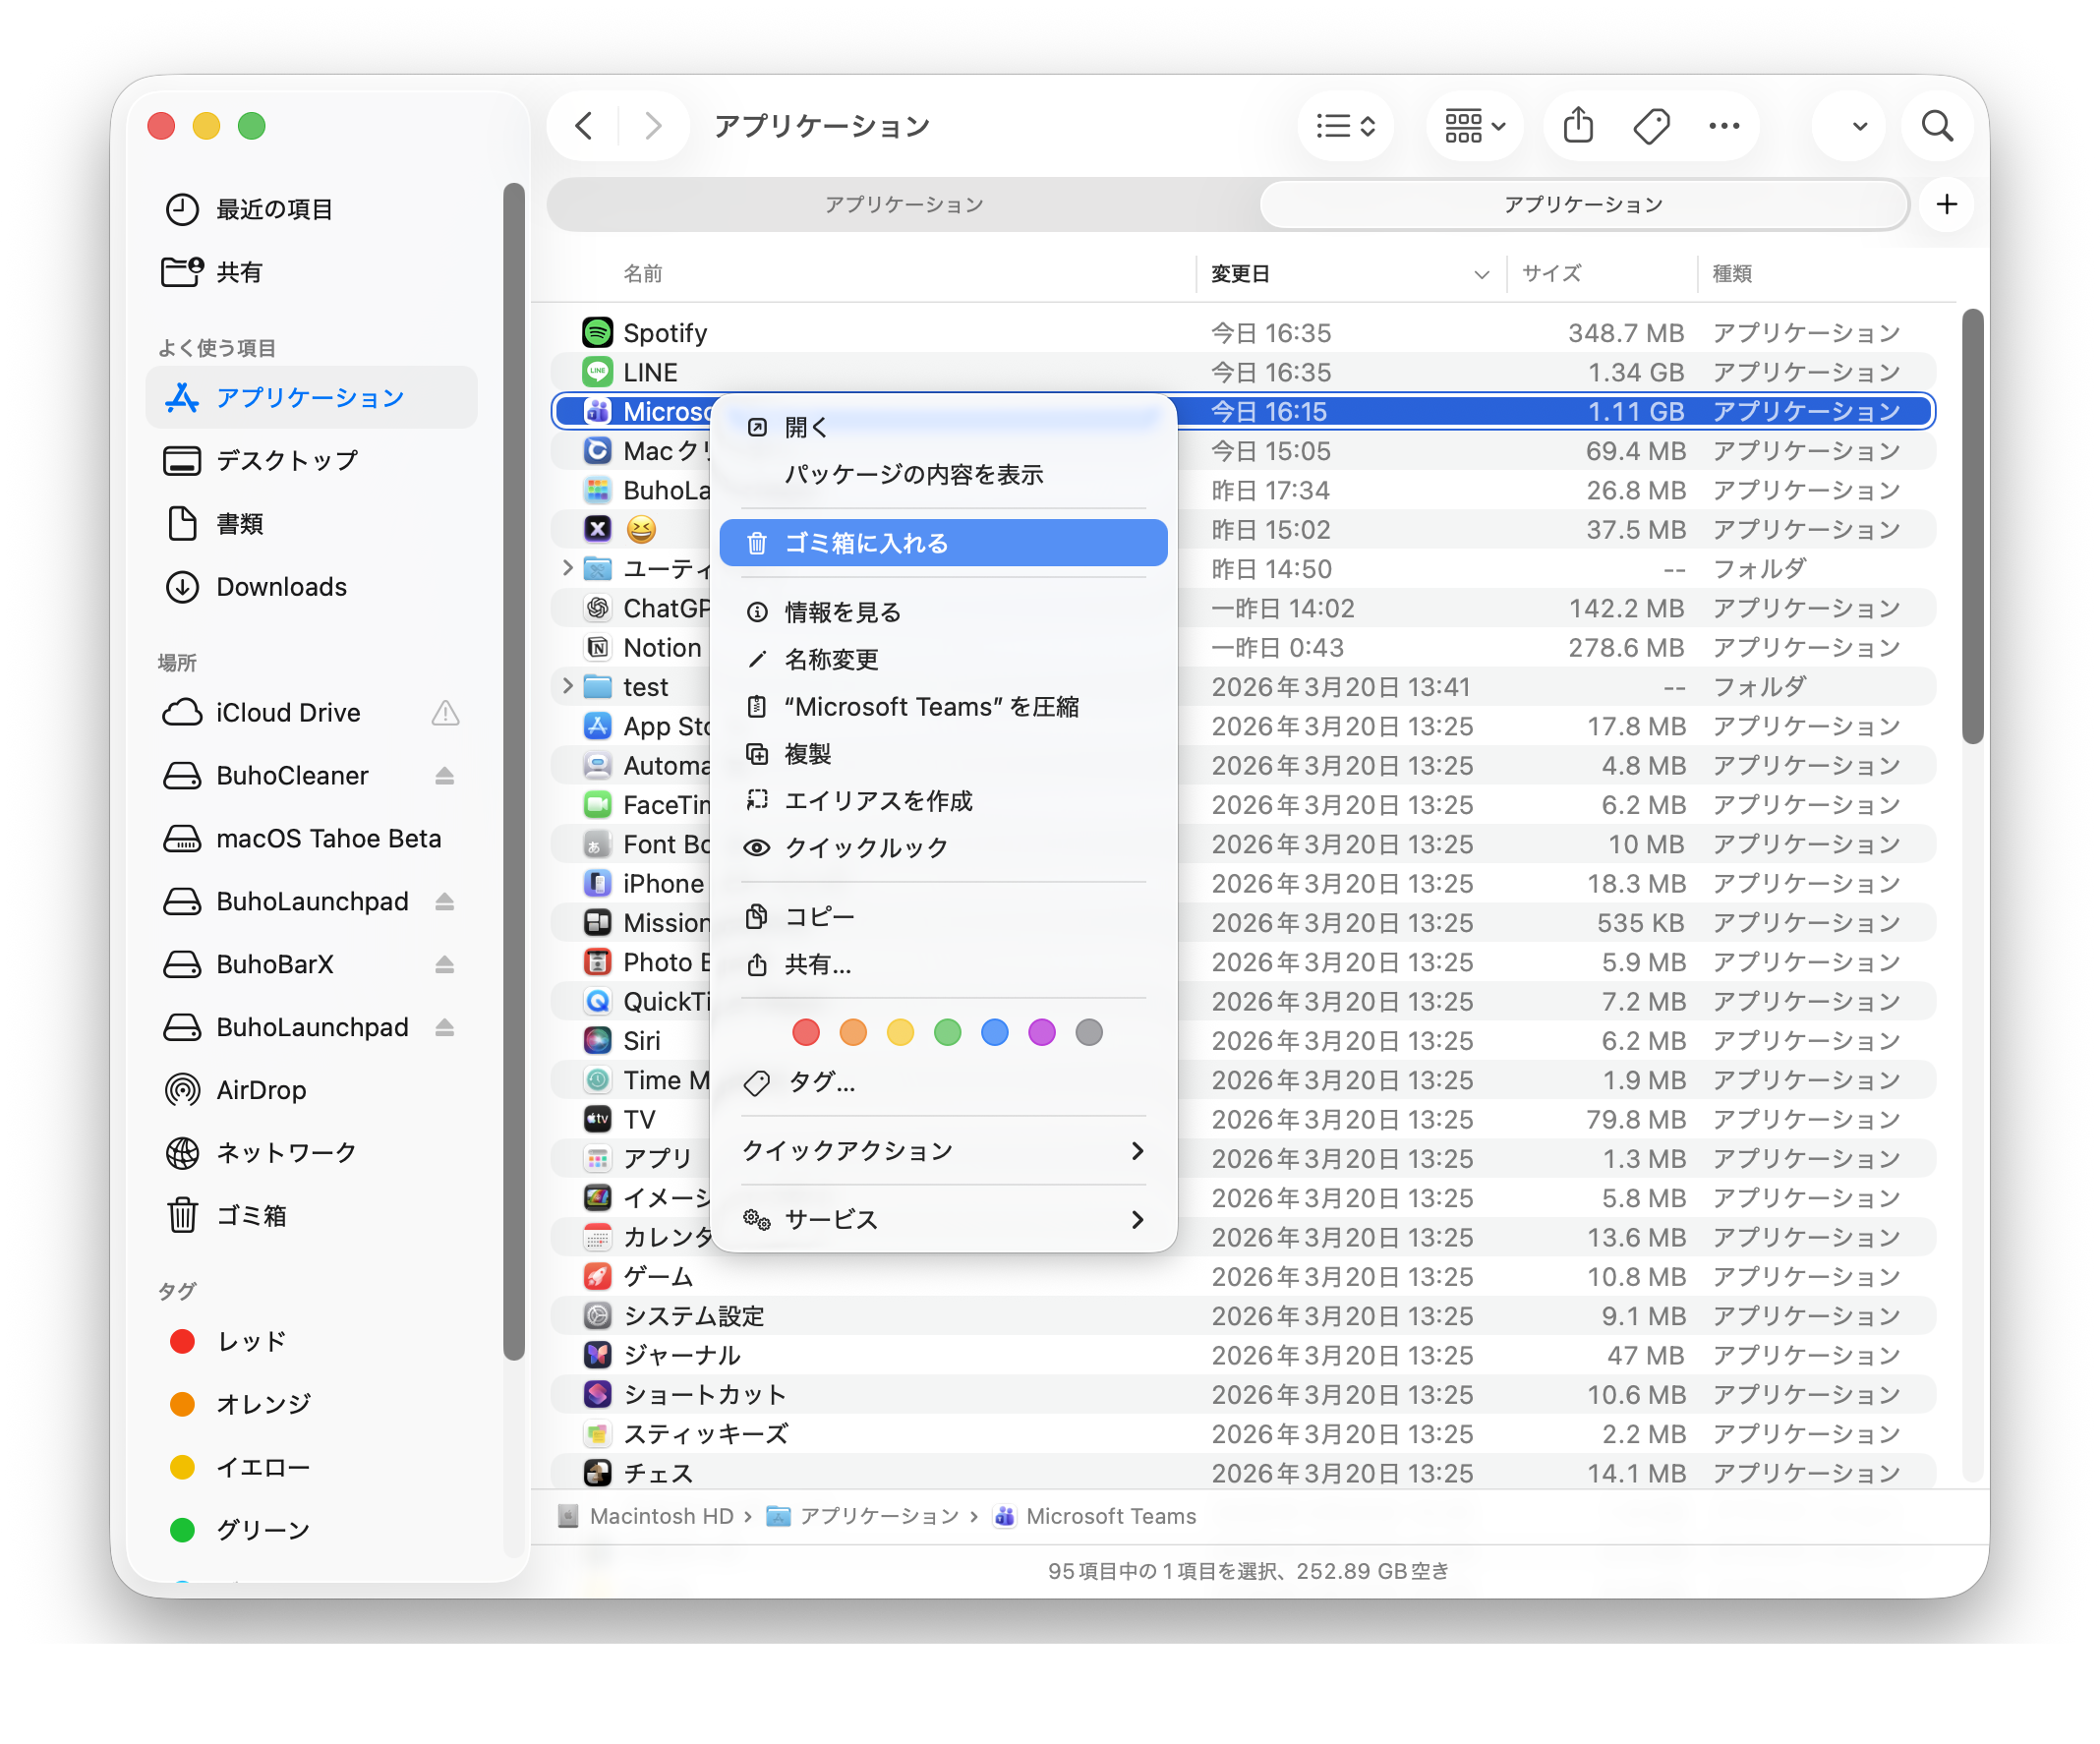The width and height of the screenshot is (2100, 1744).
Task: Choose "Microsoft Teams" を圧縮 in menu
Action: point(943,707)
